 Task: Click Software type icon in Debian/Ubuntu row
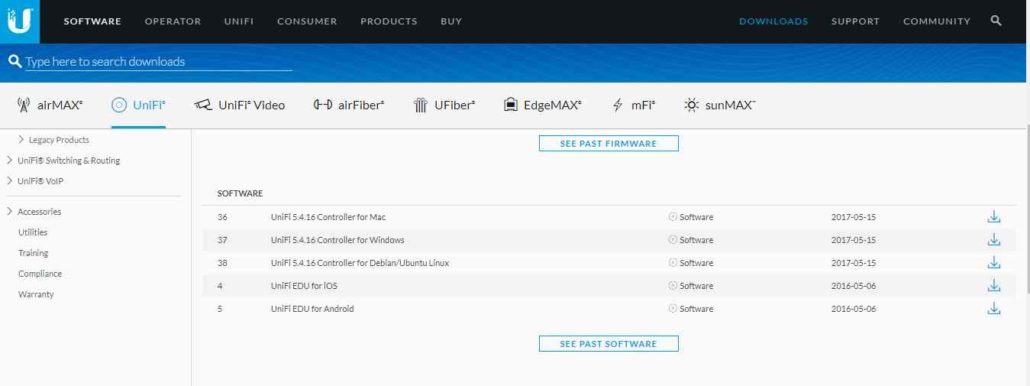tap(673, 263)
